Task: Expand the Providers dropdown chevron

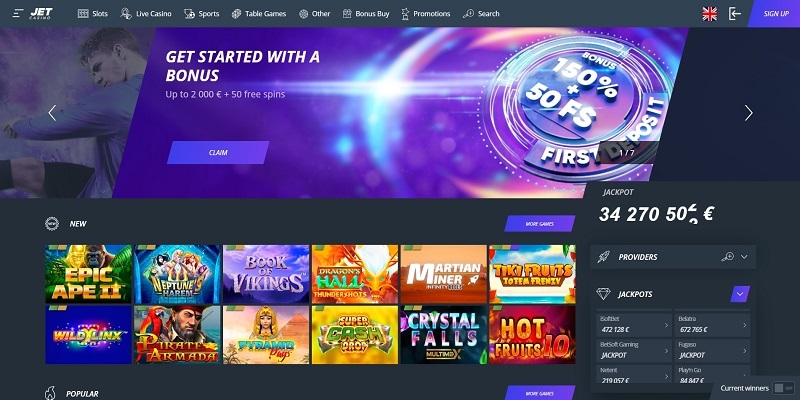Action: point(744,257)
